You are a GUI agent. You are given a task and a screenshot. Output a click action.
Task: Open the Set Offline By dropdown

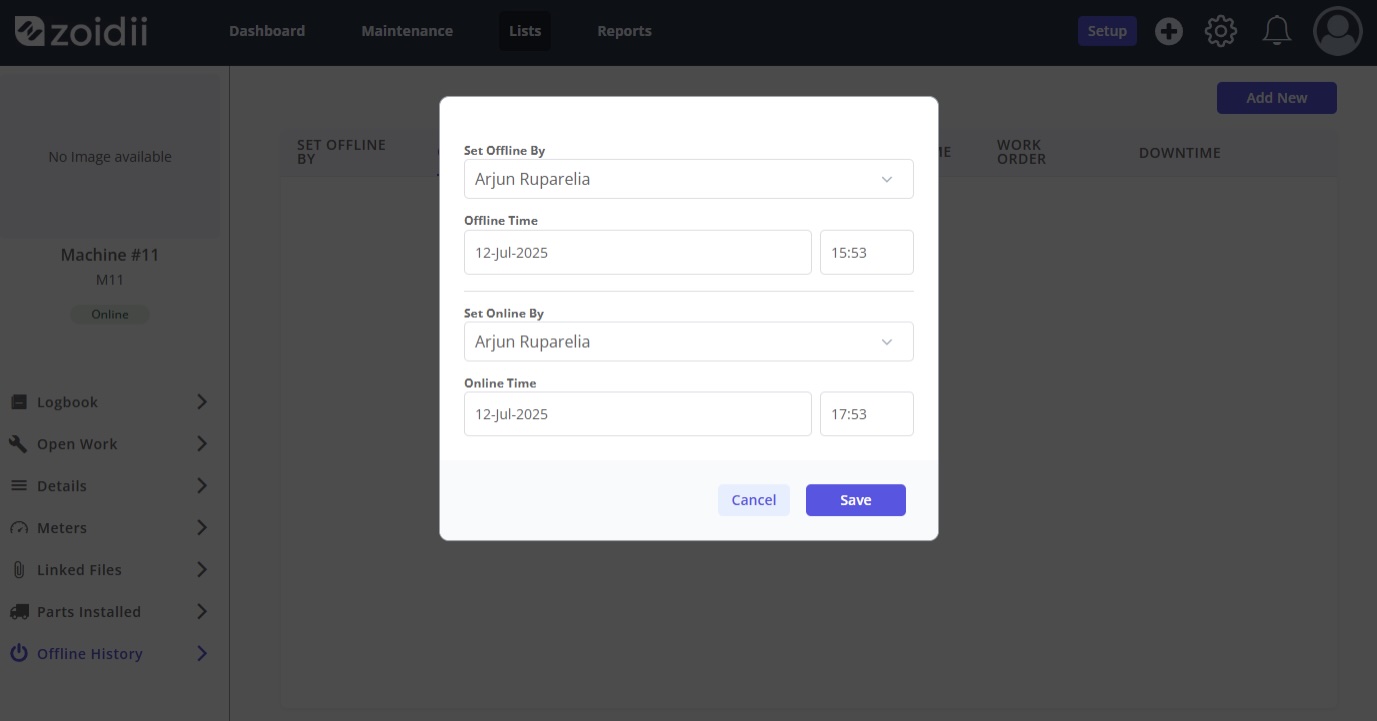pos(688,179)
